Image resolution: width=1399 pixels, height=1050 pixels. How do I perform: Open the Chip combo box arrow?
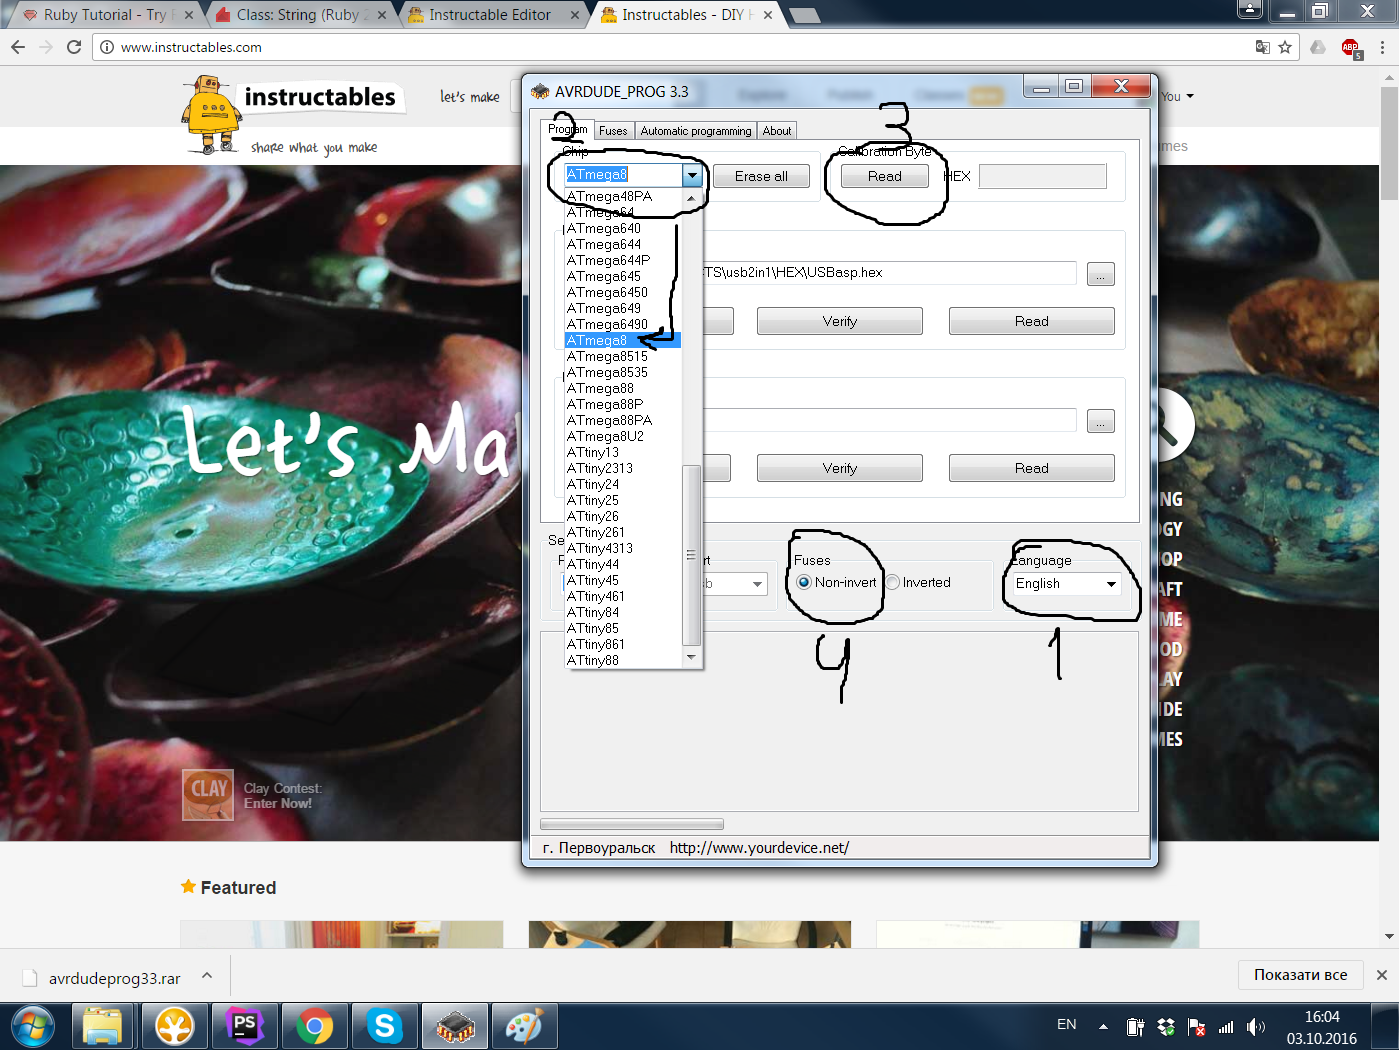[x=692, y=175]
